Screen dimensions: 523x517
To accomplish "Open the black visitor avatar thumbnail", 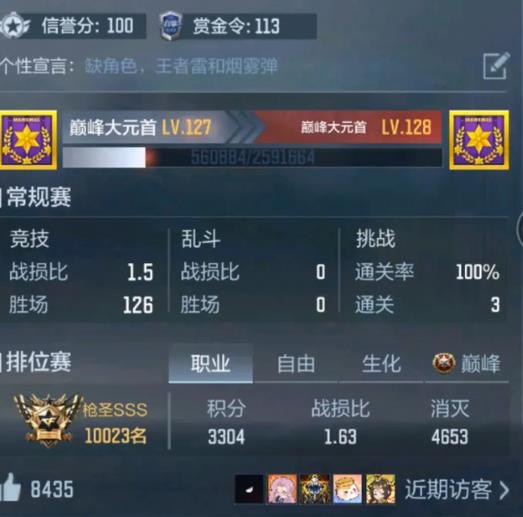I will click(x=249, y=489).
